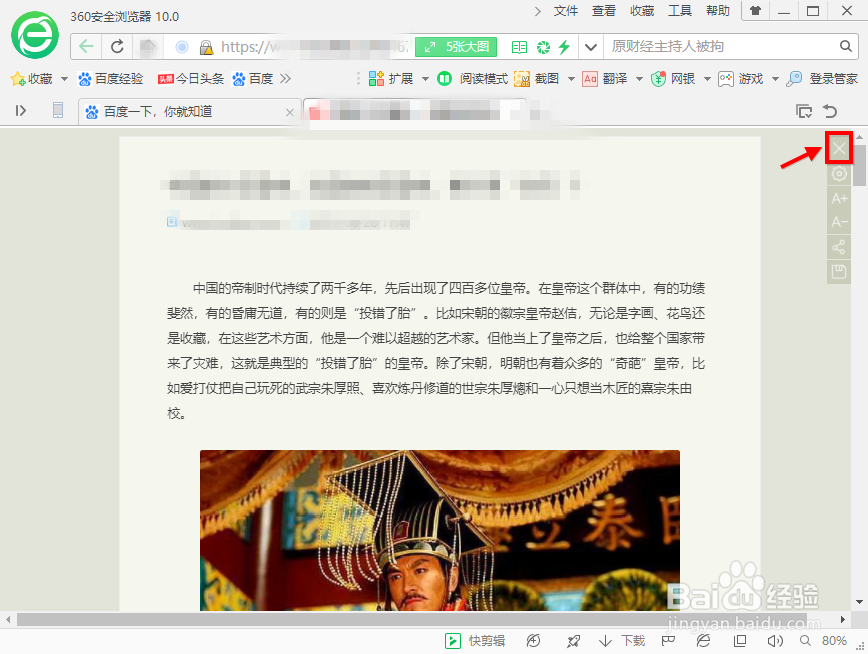The image size is (868, 654).
Task: Open the 登录管家 login manager
Action: click(822, 79)
